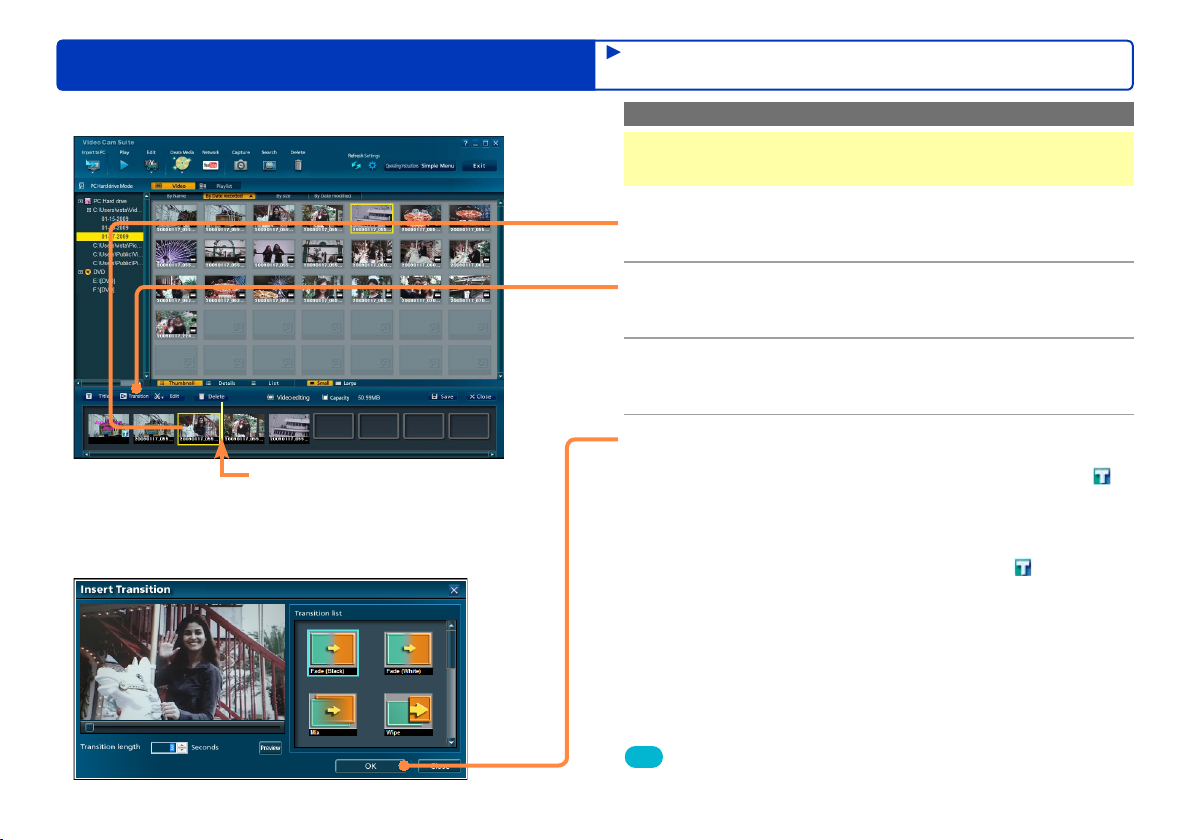The image size is (1192, 840).
Task: Select highlighted 01-17-2009 folder
Action: (109, 236)
